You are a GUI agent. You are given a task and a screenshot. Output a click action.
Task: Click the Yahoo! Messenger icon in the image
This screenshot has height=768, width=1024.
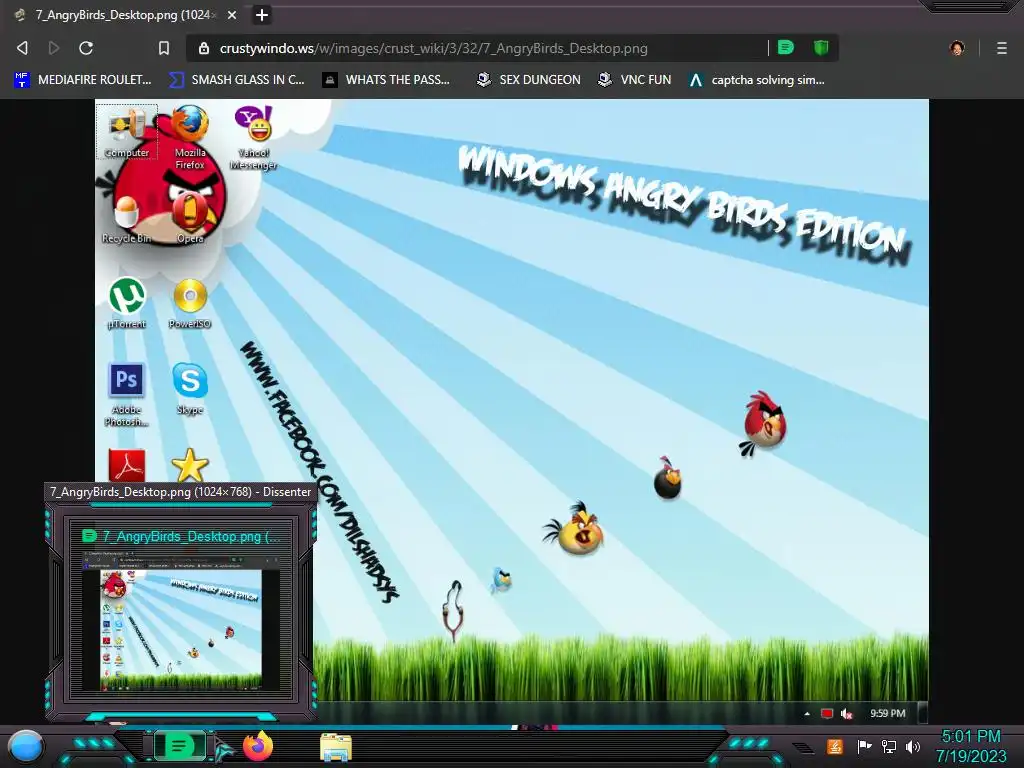253,137
